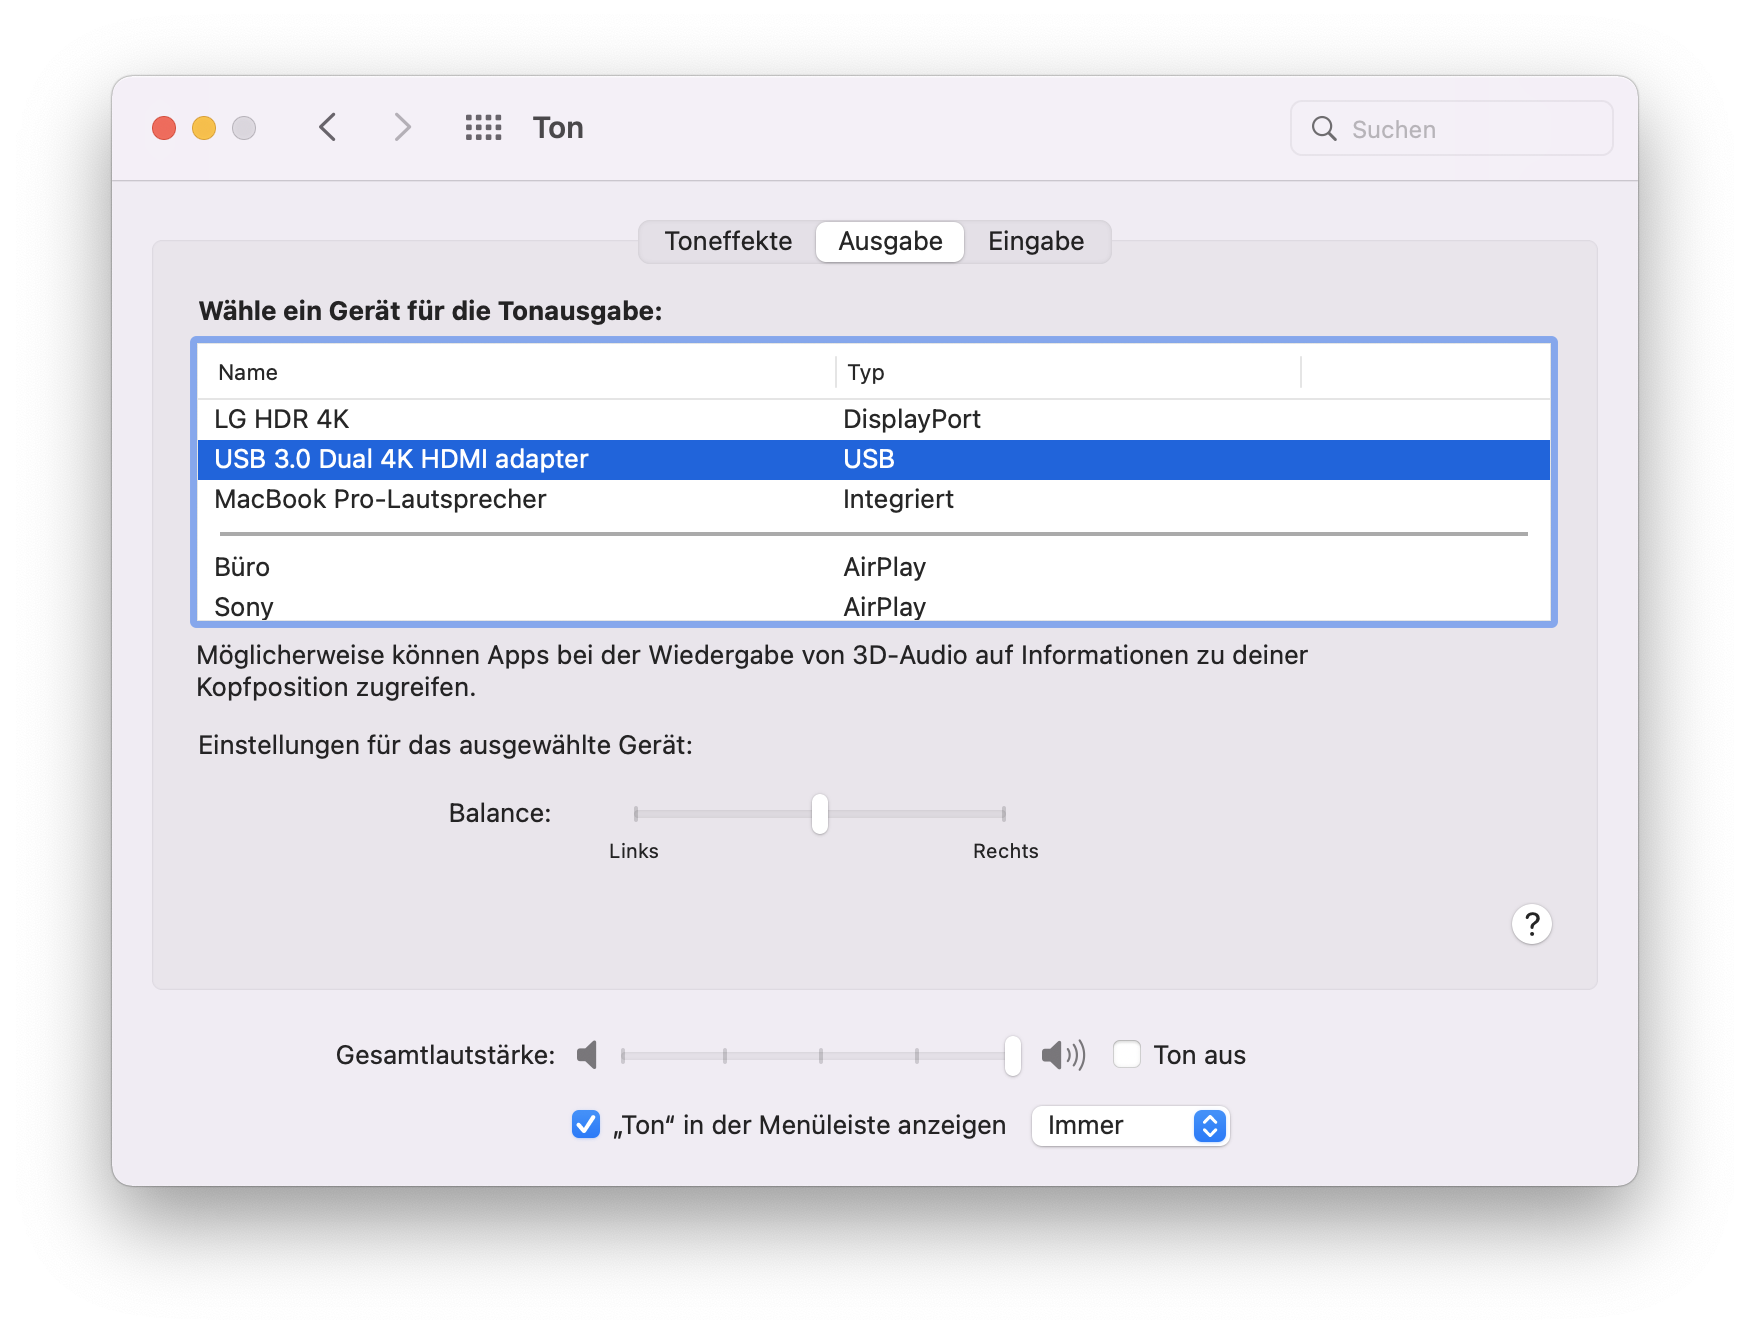Show all preferences via grid icon
Viewport: 1750px width, 1334px height.
[x=483, y=127]
